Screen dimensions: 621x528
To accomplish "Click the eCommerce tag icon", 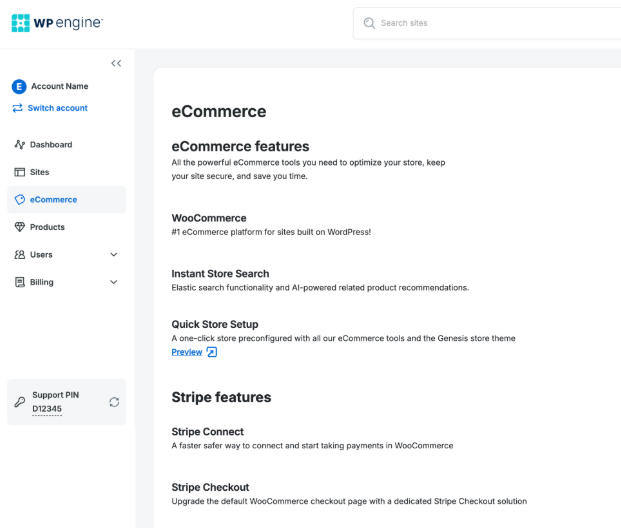I will click(x=19, y=199).
